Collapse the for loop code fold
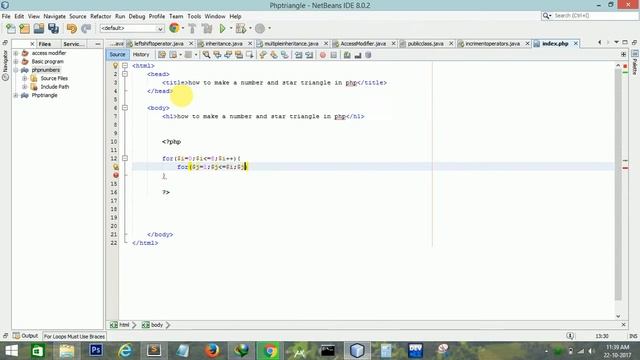The width and height of the screenshot is (640, 360). pyautogui.click(x=125, y=158)
